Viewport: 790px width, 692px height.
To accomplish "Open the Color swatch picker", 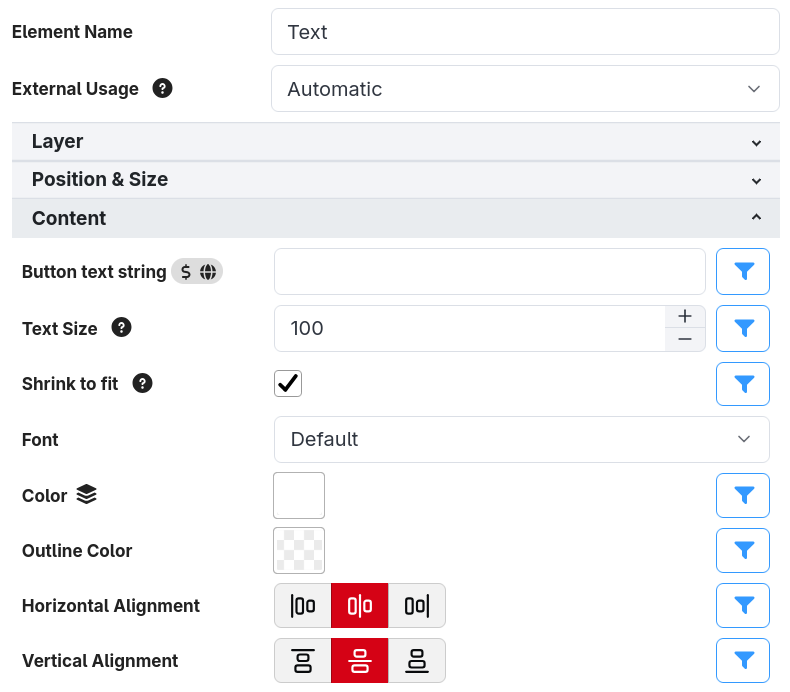I will click(x=299, y=495).
